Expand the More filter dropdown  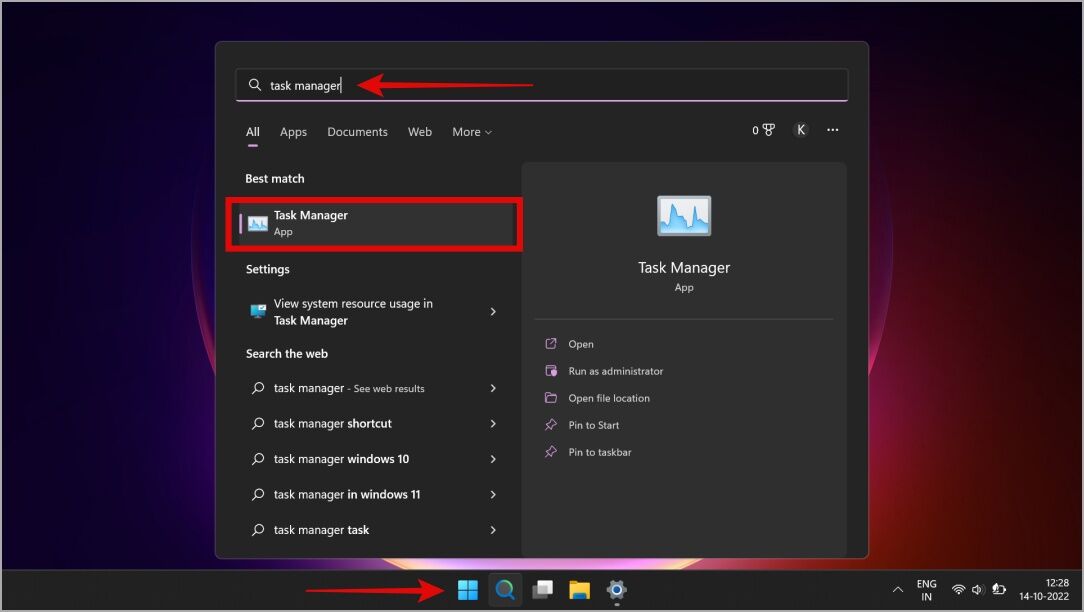(x=472, y=131)
